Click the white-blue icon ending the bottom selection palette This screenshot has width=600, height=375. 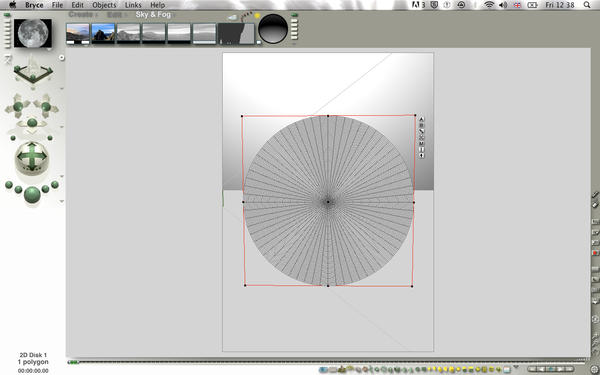(507, 370)
